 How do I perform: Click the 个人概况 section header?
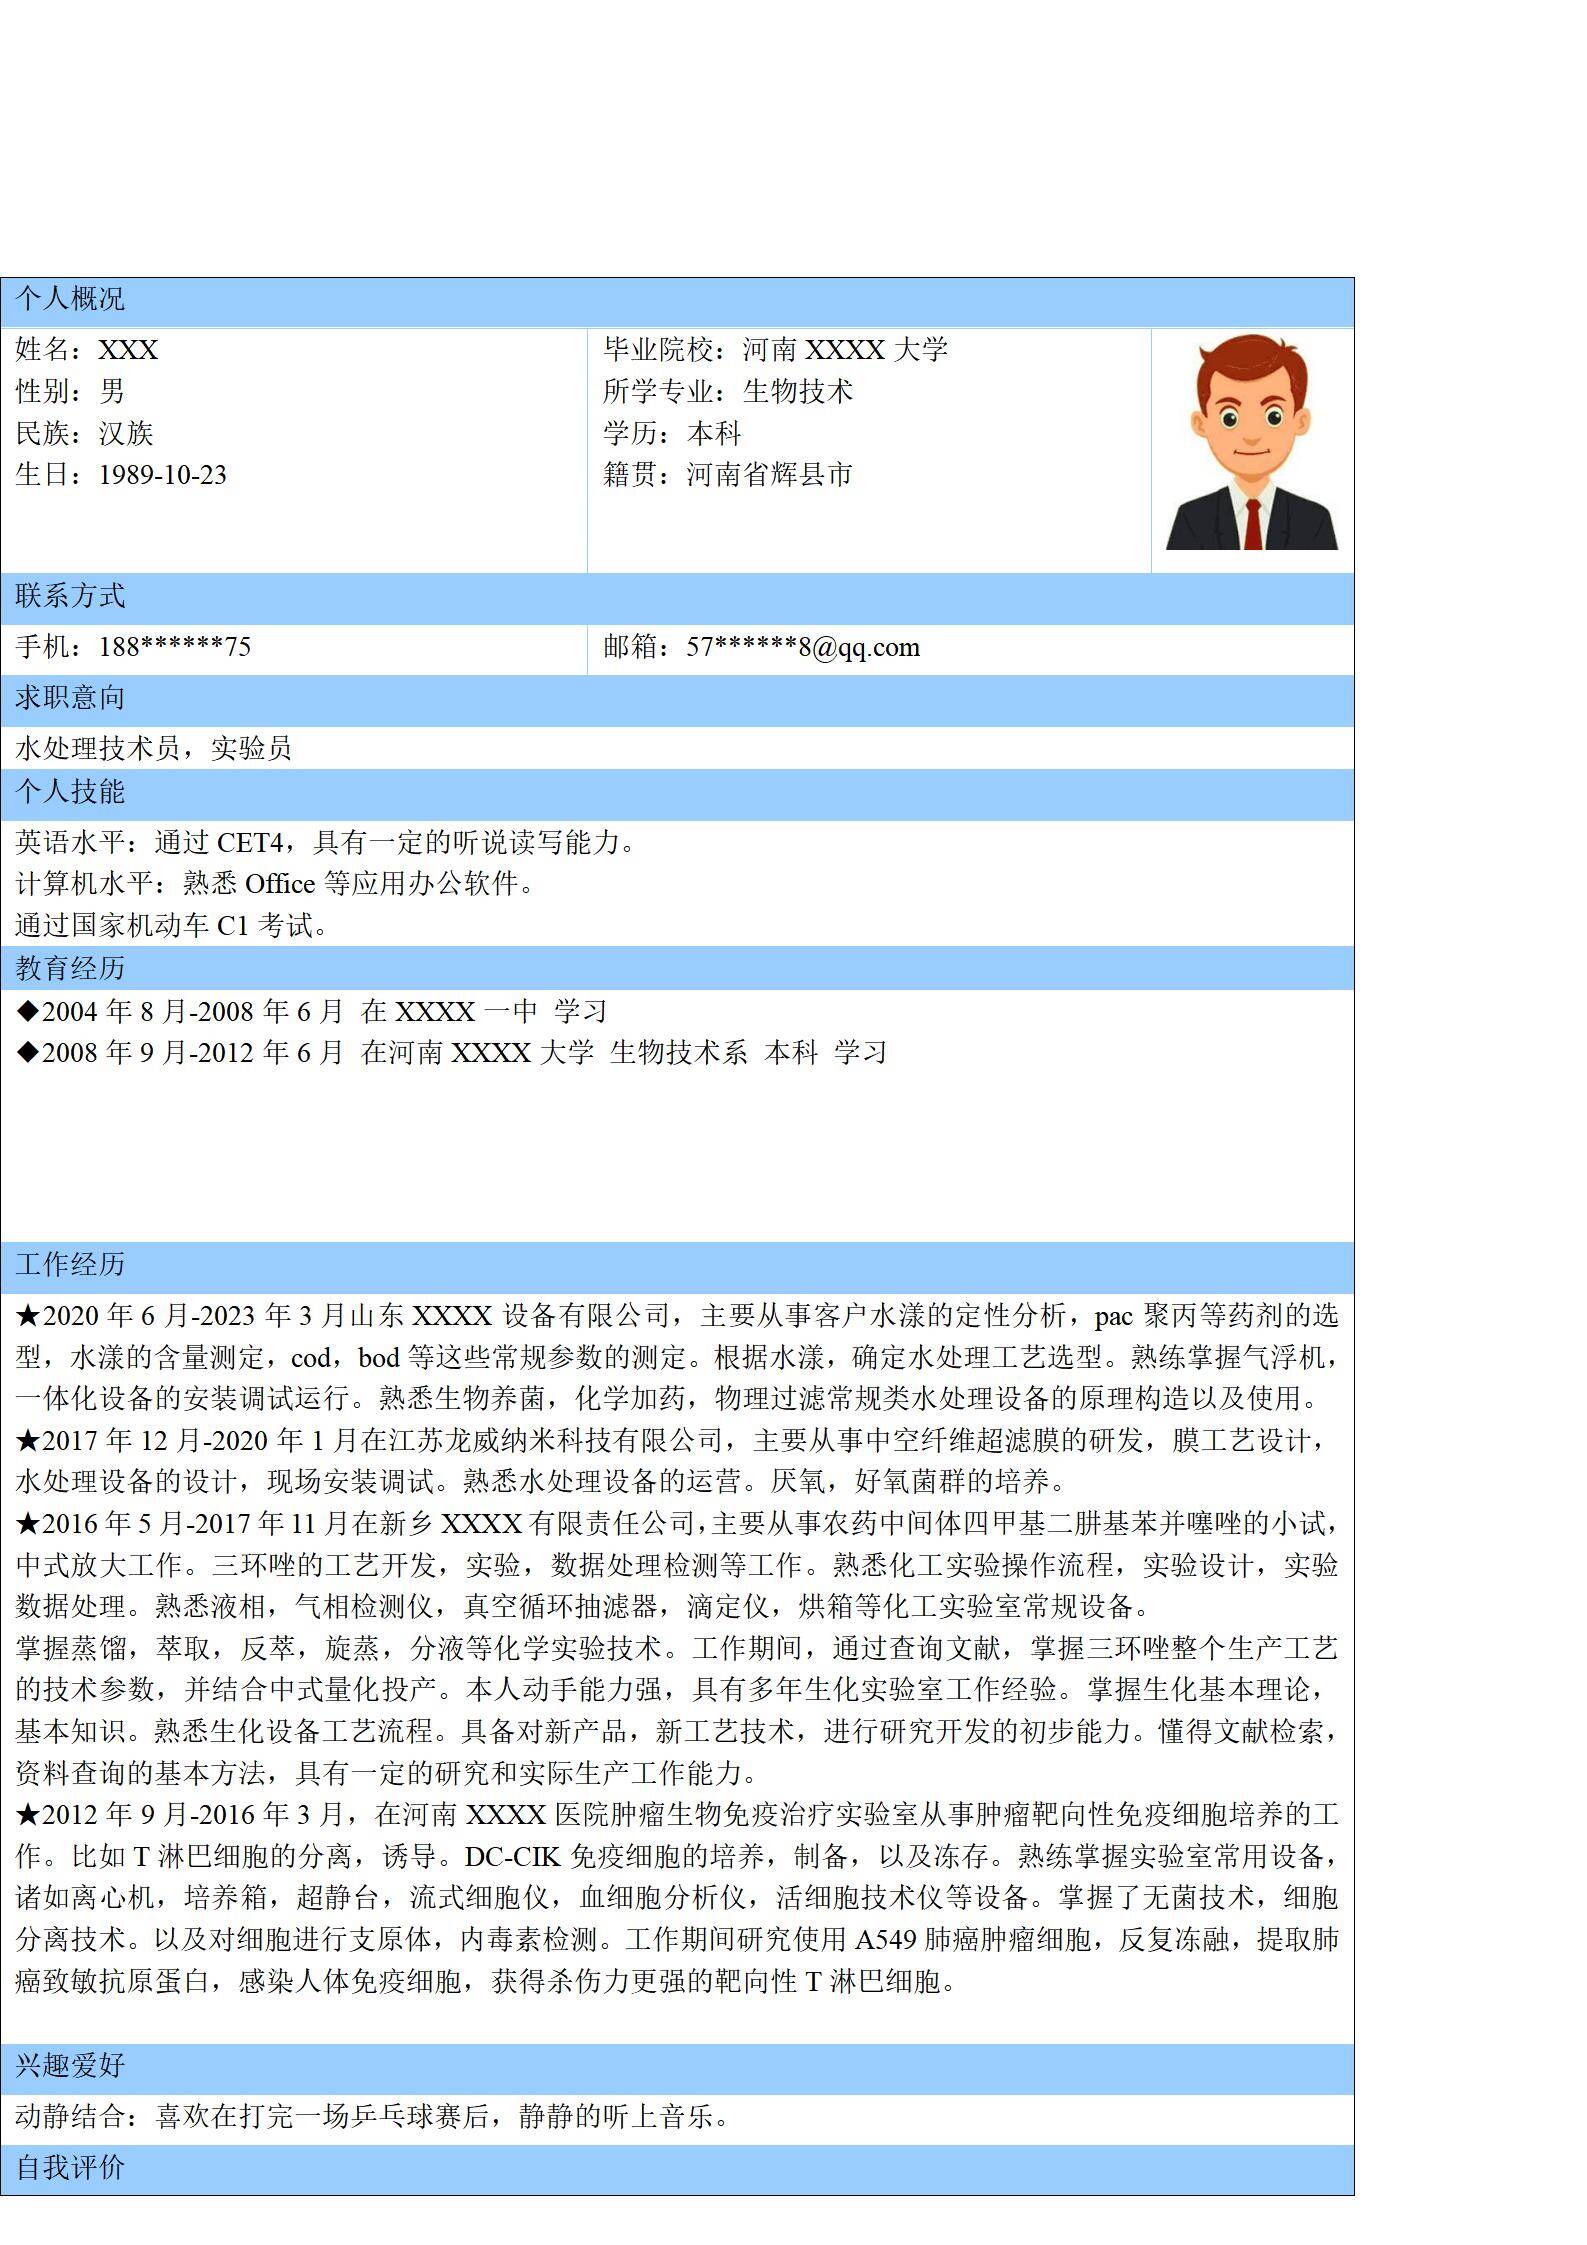click(70, 299)
